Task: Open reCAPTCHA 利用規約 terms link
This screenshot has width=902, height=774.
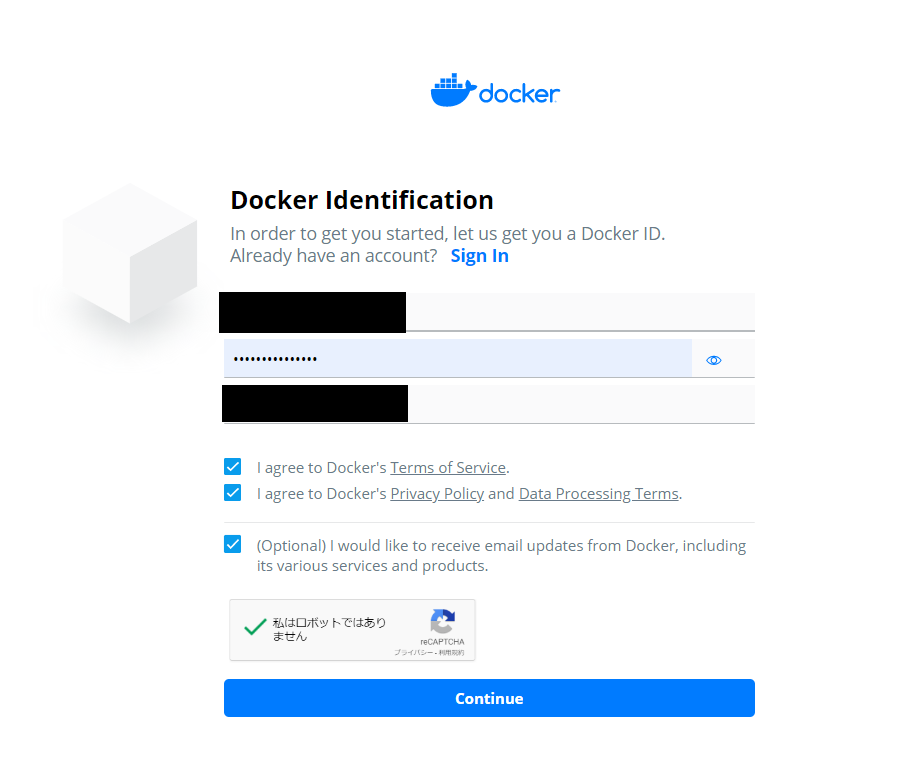Action: point(452,653)
